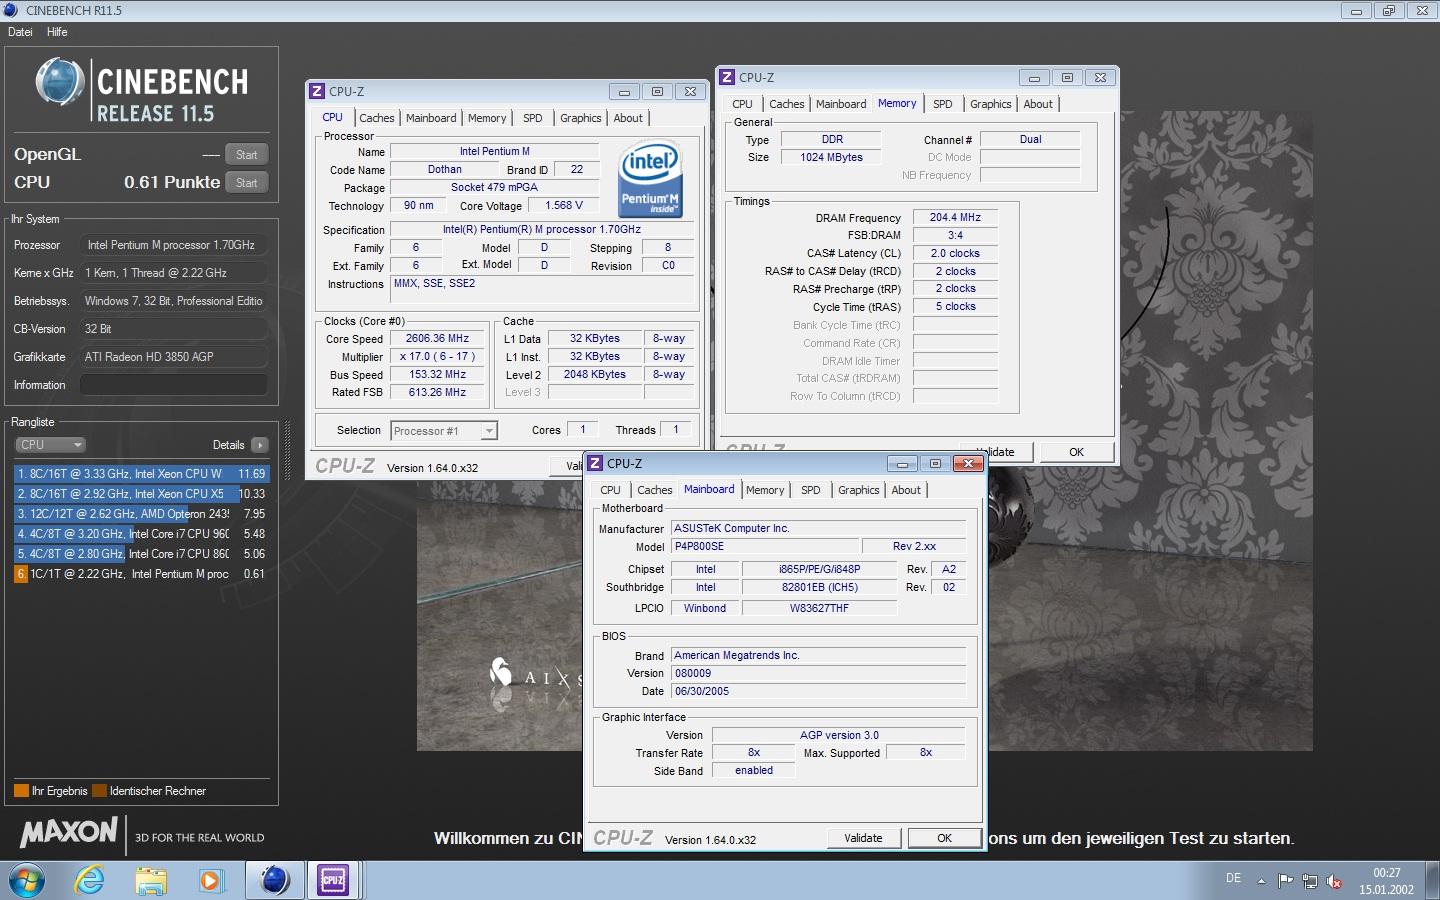Click the Intel Pentium M inside logo
The height and width of the screenshot is (900, 1440).
point(651,179)
